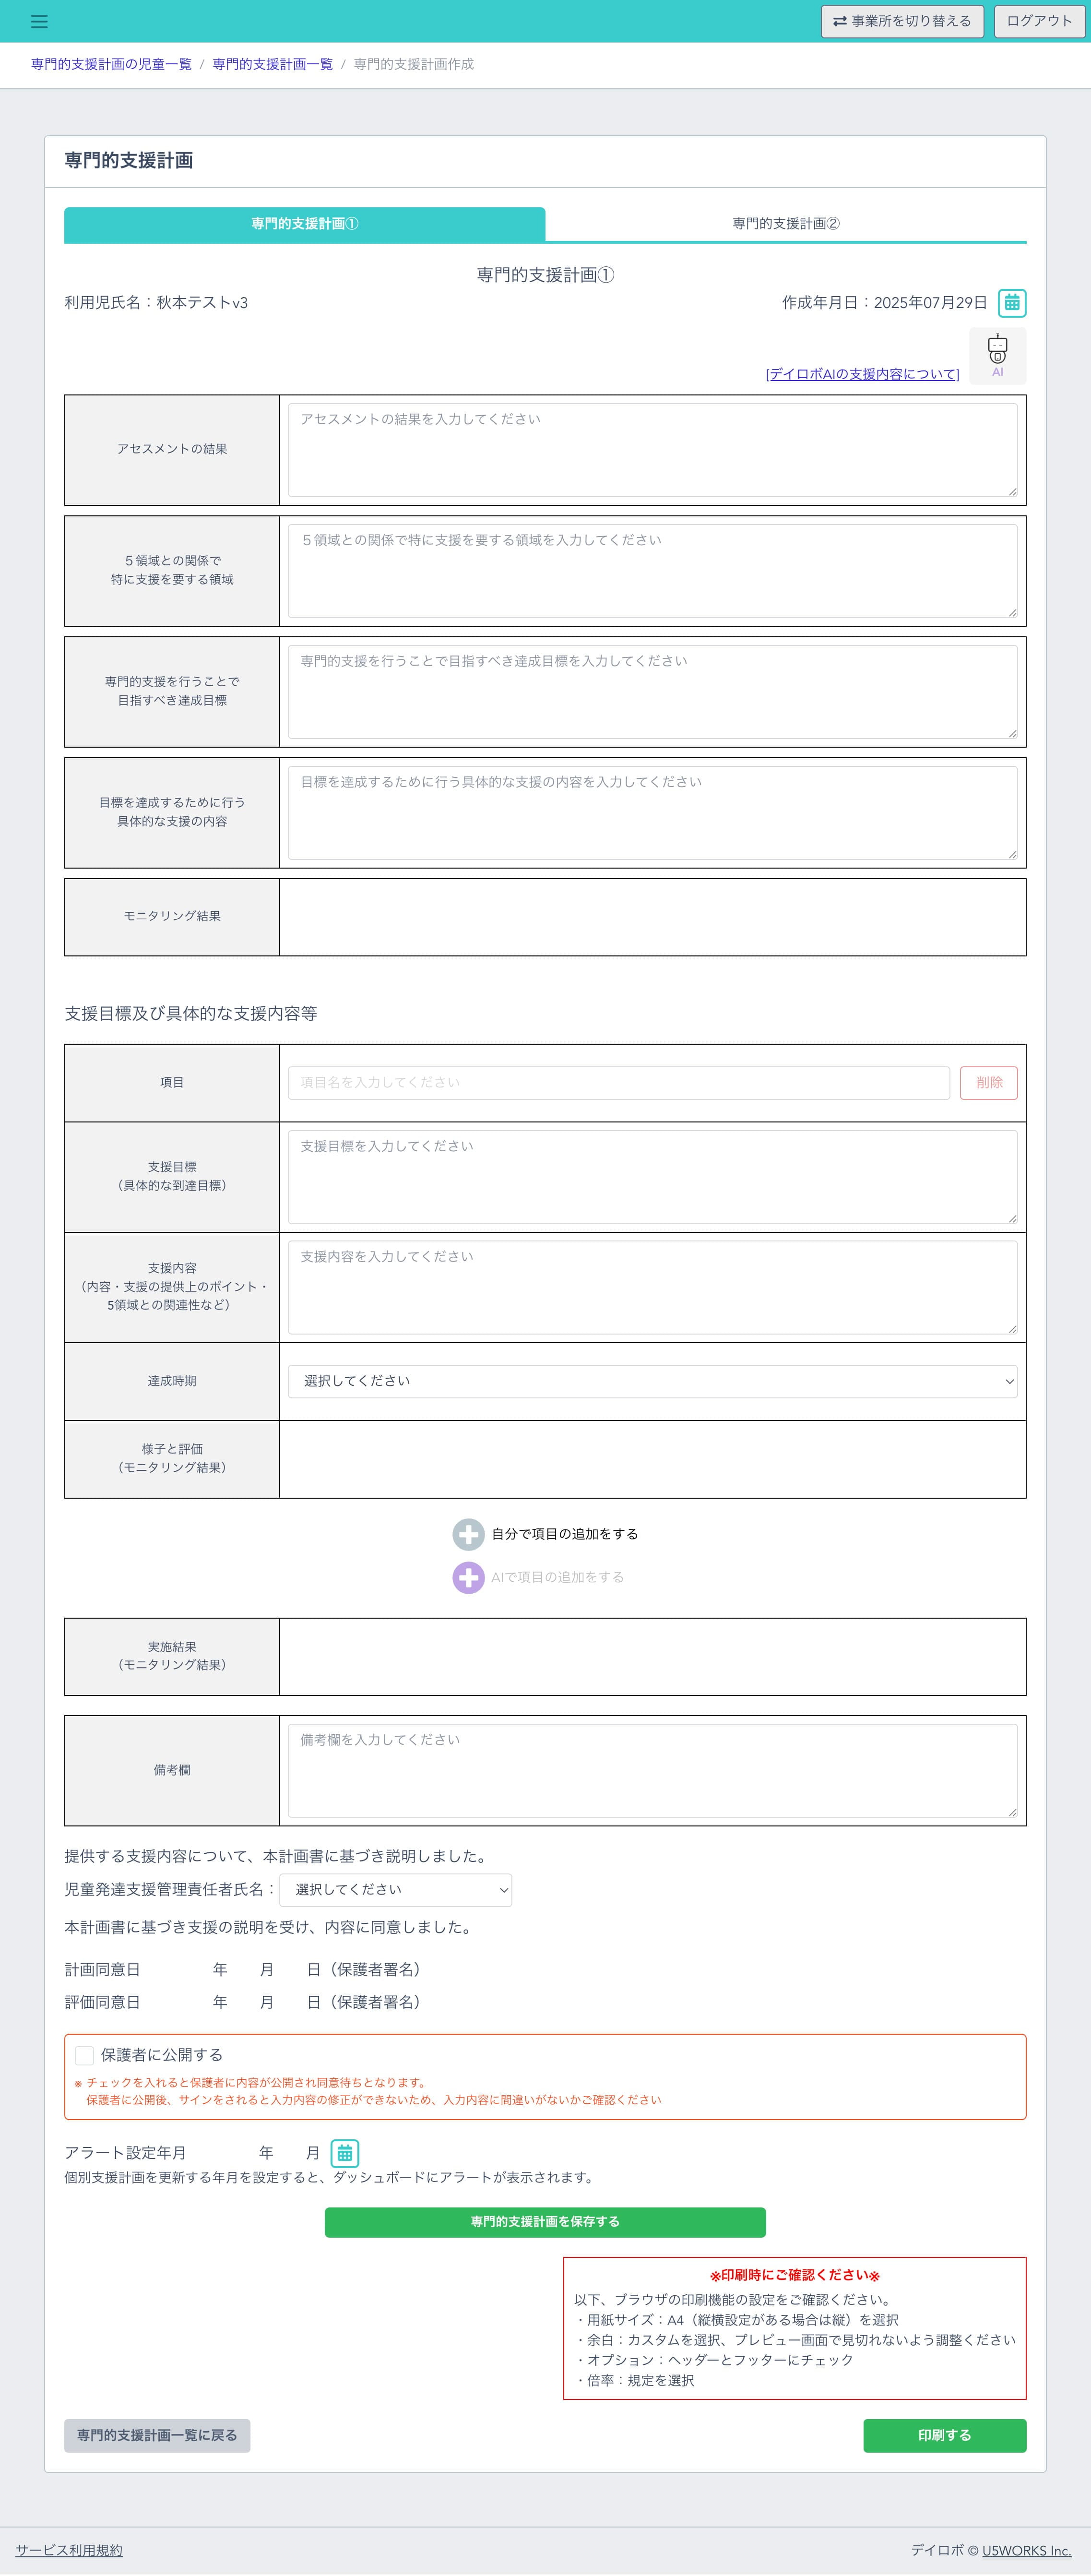Select the 専門的支援計画① tab
The height and width of the screenshot is (2576, 1091).
click(305, 224)
